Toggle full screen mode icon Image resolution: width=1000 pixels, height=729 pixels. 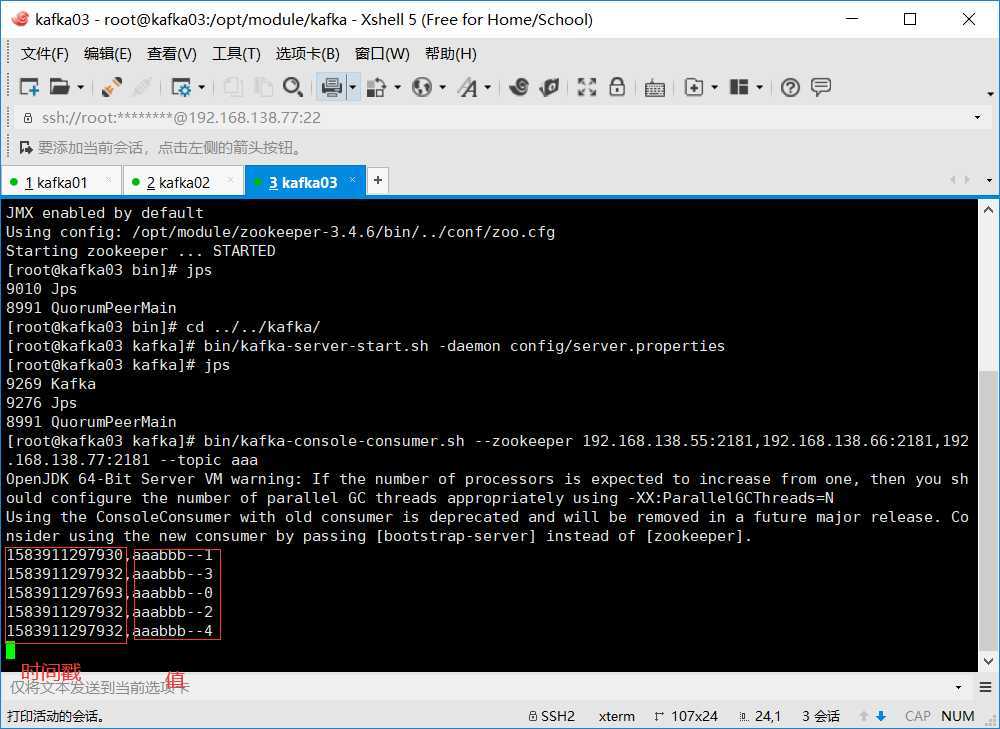pyautogui.click(x=587, y=87)
